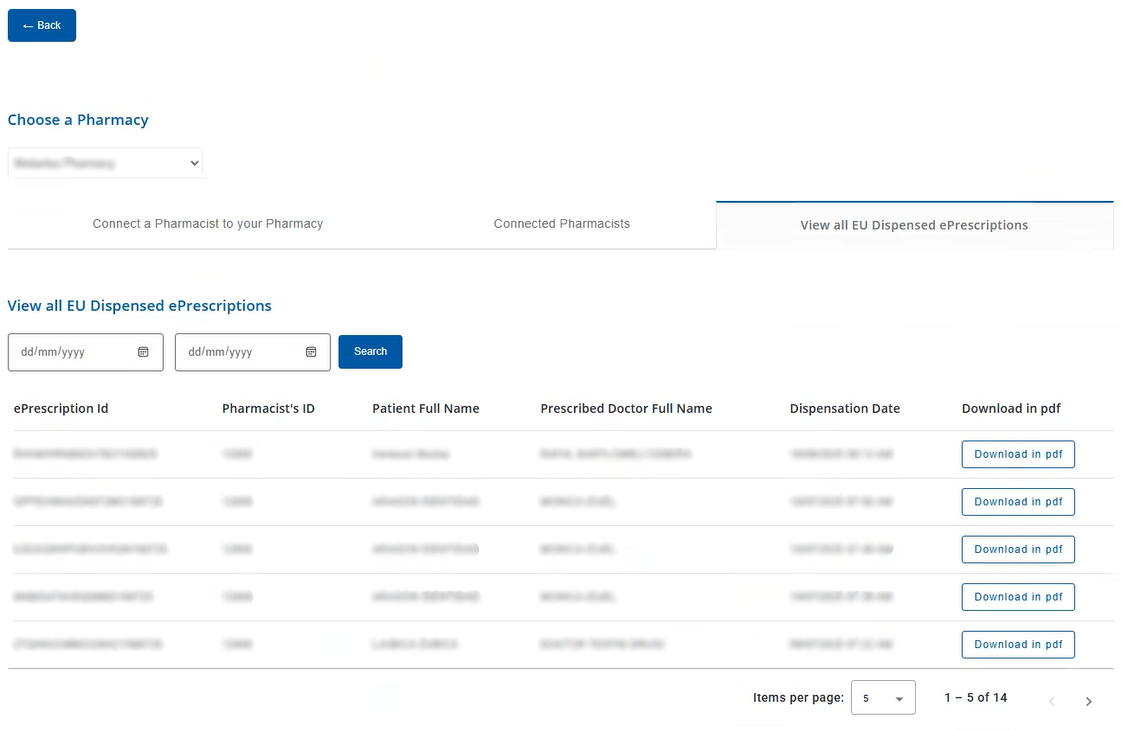The width and height of the screenshot is (1126, 730).
Task: Go to next page of results
Action: click(x=1088, y=702)
